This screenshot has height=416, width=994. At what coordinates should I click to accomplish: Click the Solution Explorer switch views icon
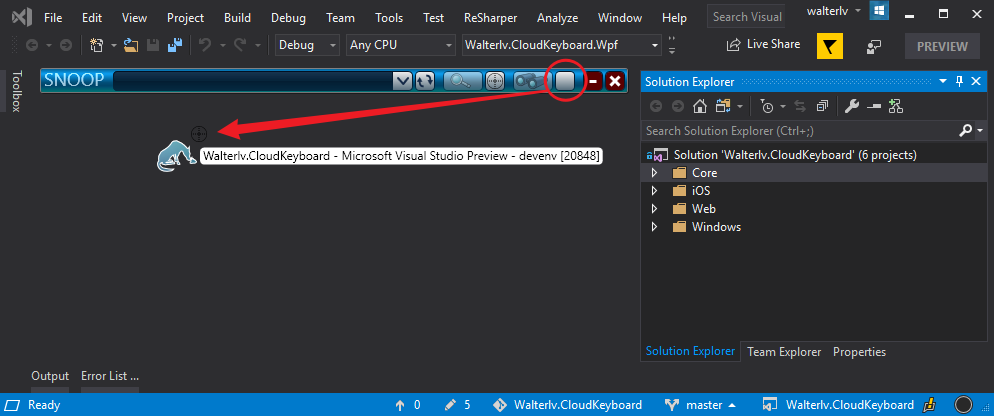[x=722, y=107]
